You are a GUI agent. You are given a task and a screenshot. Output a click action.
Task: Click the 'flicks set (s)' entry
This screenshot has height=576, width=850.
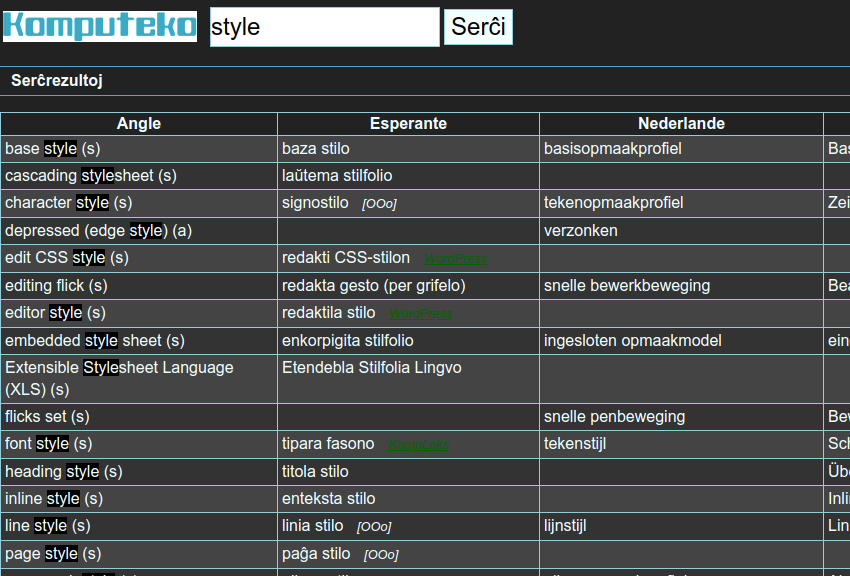47,417
